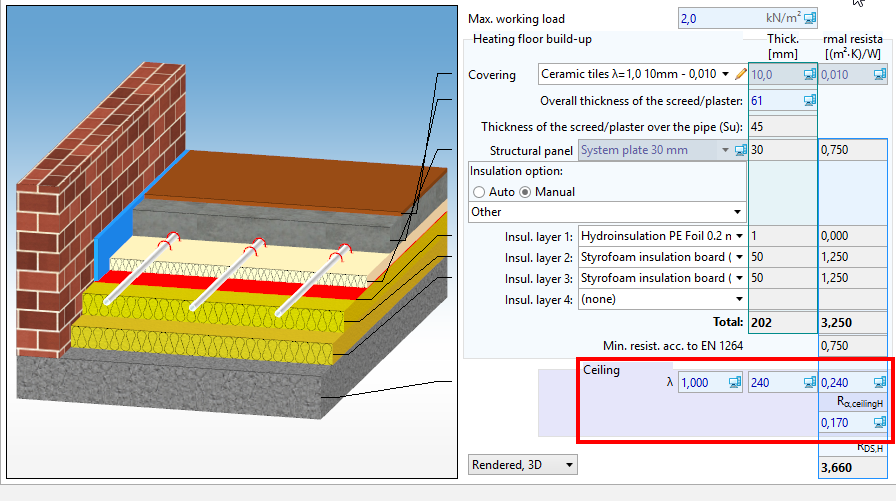
Task: Click computer icon in ceiling lambda field
Action: (735, 382)
